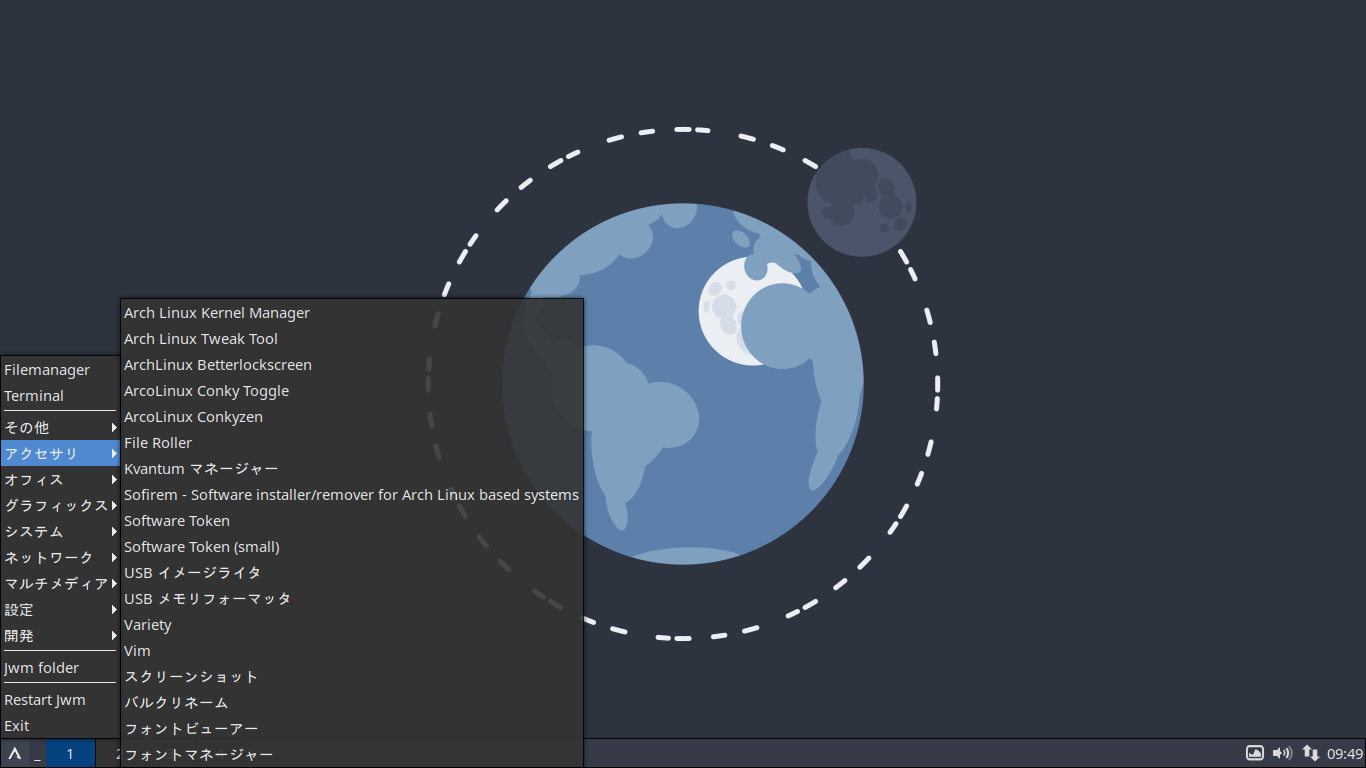Open the network up-down arrows tray icon
Image resolution: width=1366 pixels, height=768 pixels.
[1310, 753]
